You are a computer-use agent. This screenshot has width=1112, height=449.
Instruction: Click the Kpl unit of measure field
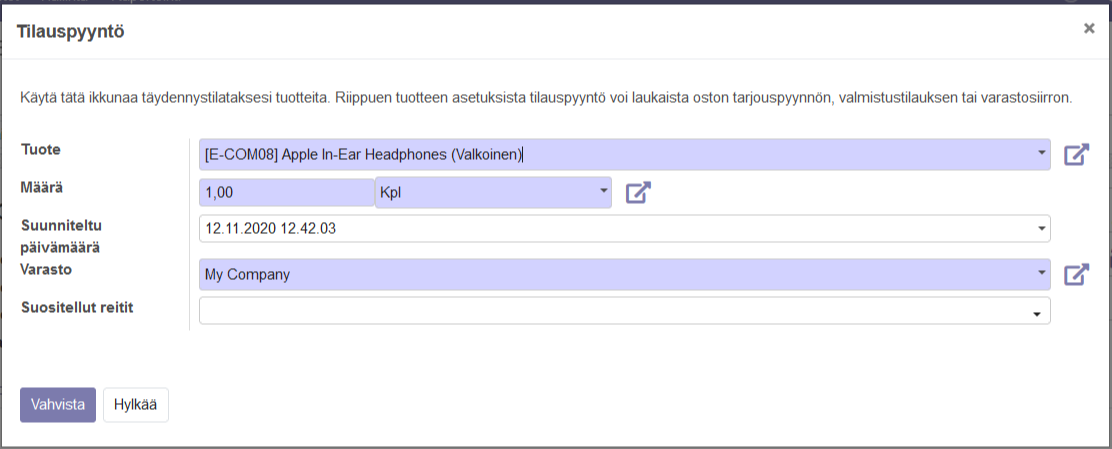[493, 192]
